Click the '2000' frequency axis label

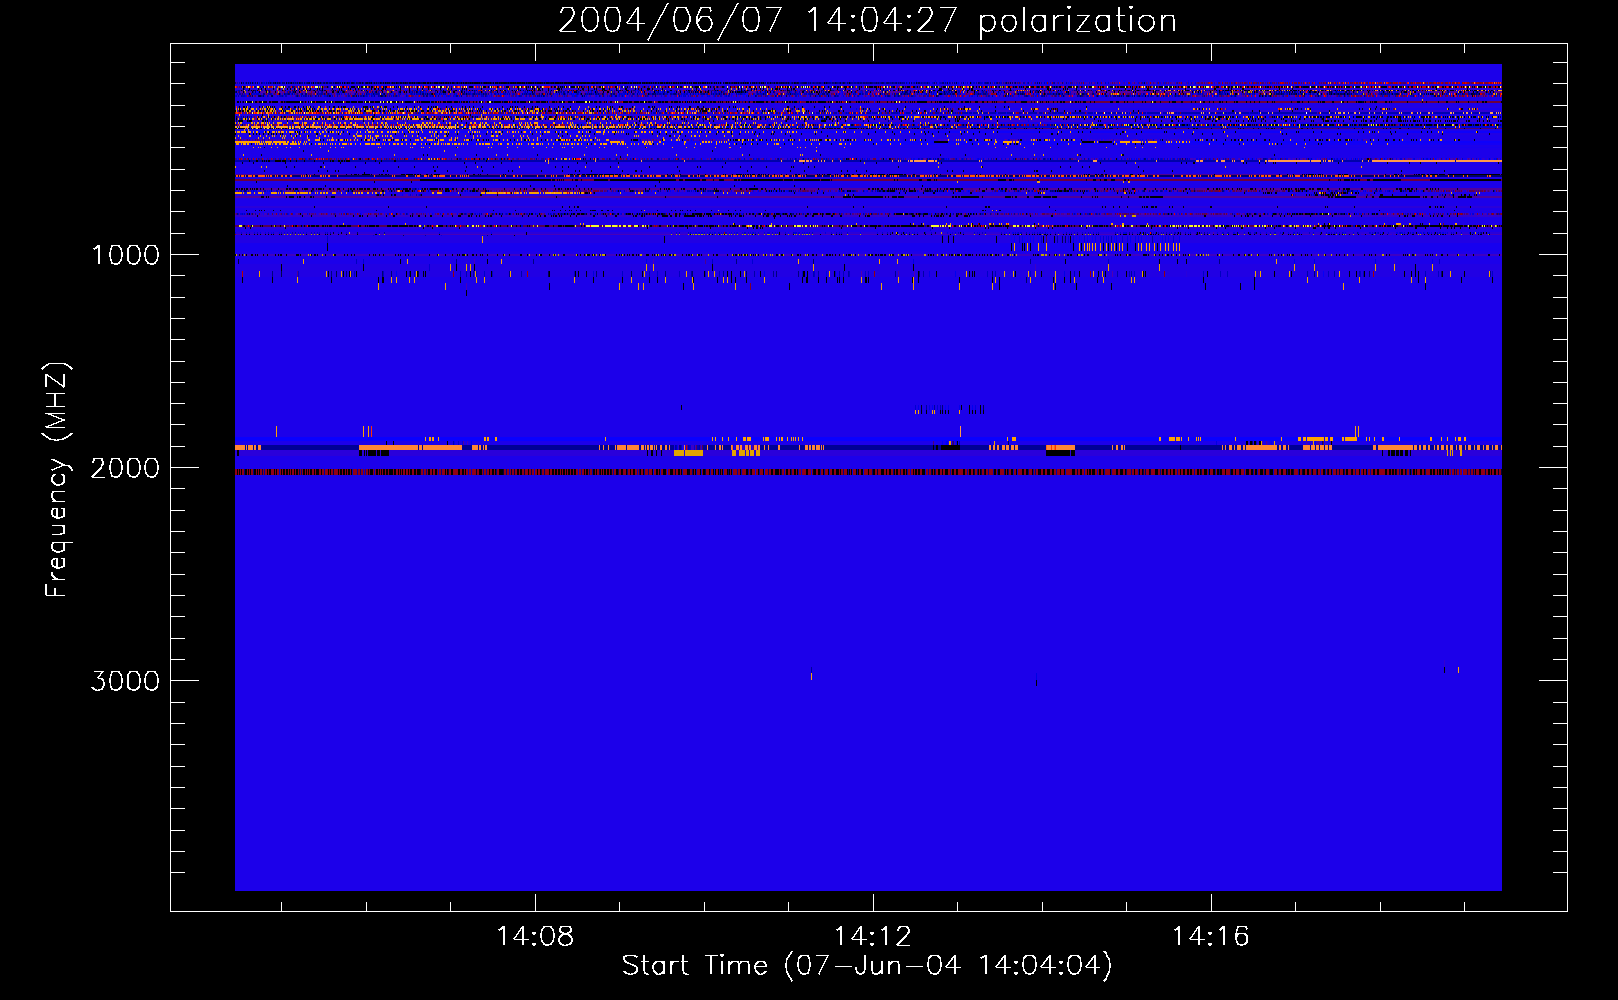click(125, 468)
